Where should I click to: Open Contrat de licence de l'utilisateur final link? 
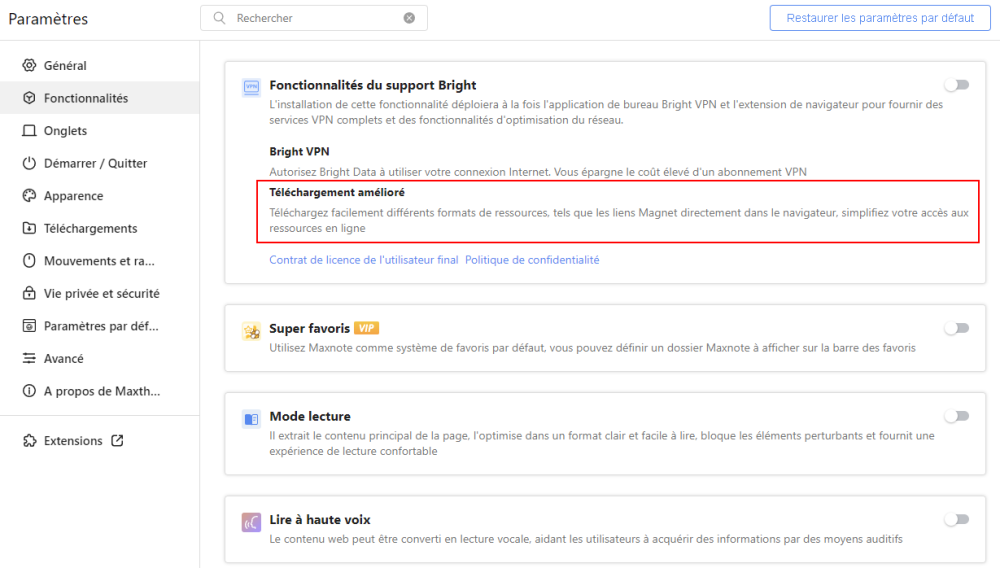363,260
